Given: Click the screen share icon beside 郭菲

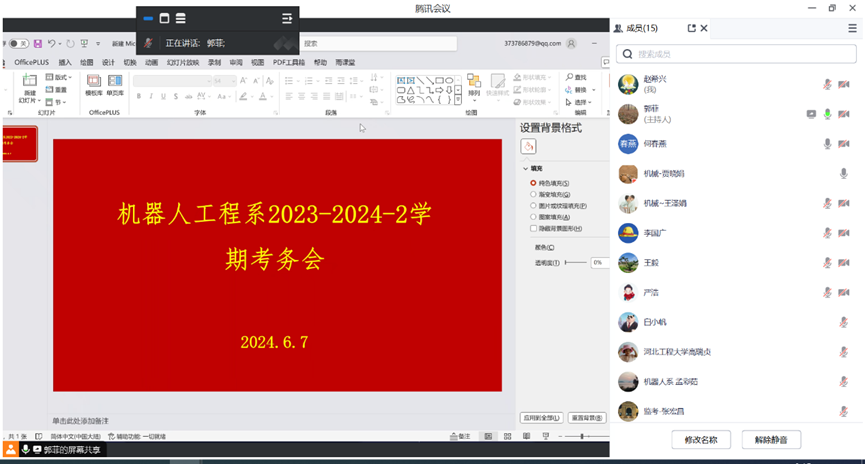Looking at the screenshot, I should (x=811, y=114).
